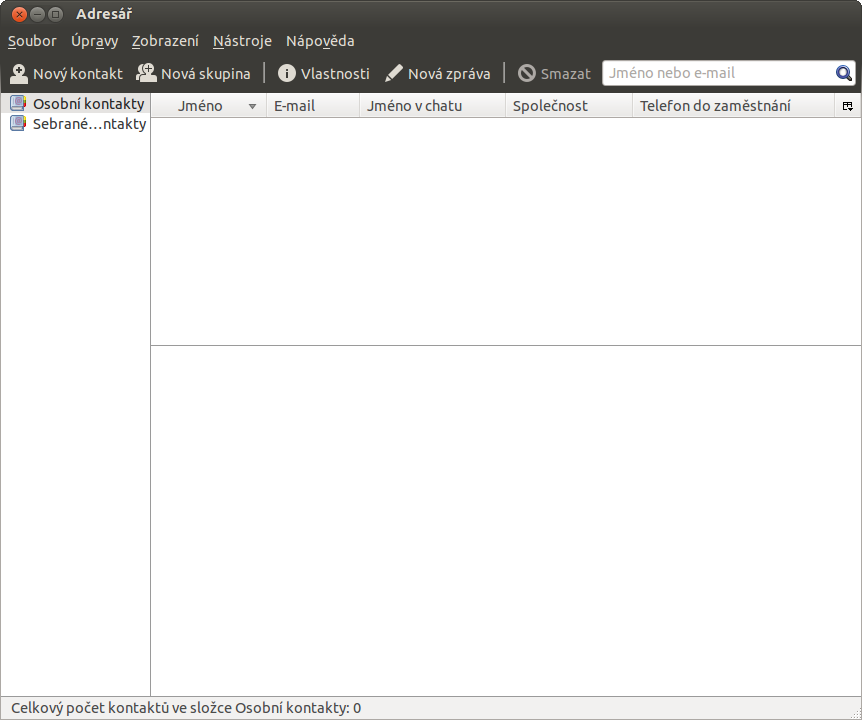862x720 pixels.
Task: Click the Smazat prohibition icon
Action: coord(527,73)
